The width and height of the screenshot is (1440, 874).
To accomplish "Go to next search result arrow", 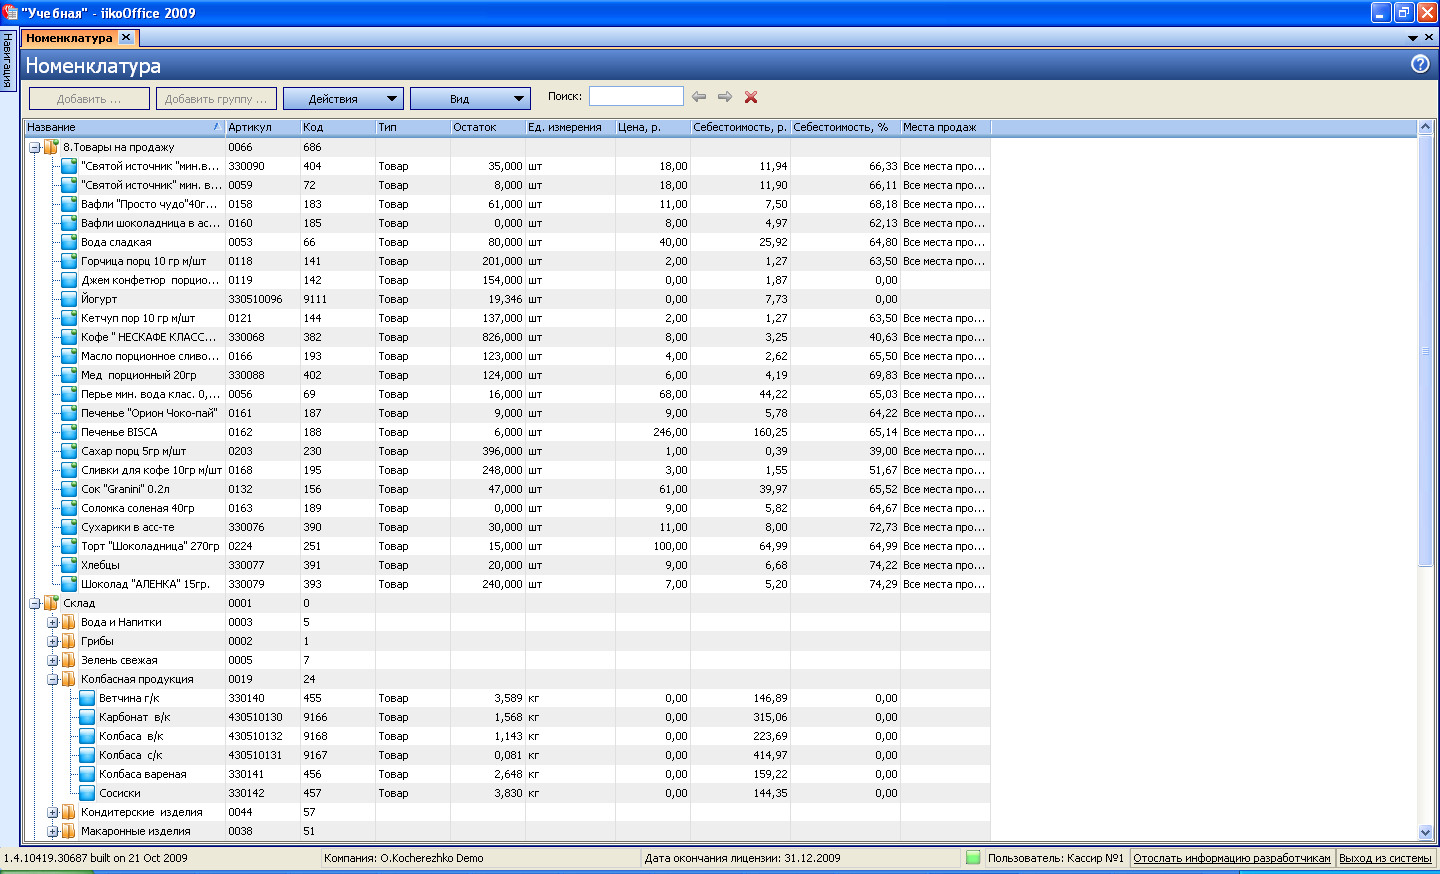I will coord(725,97).
